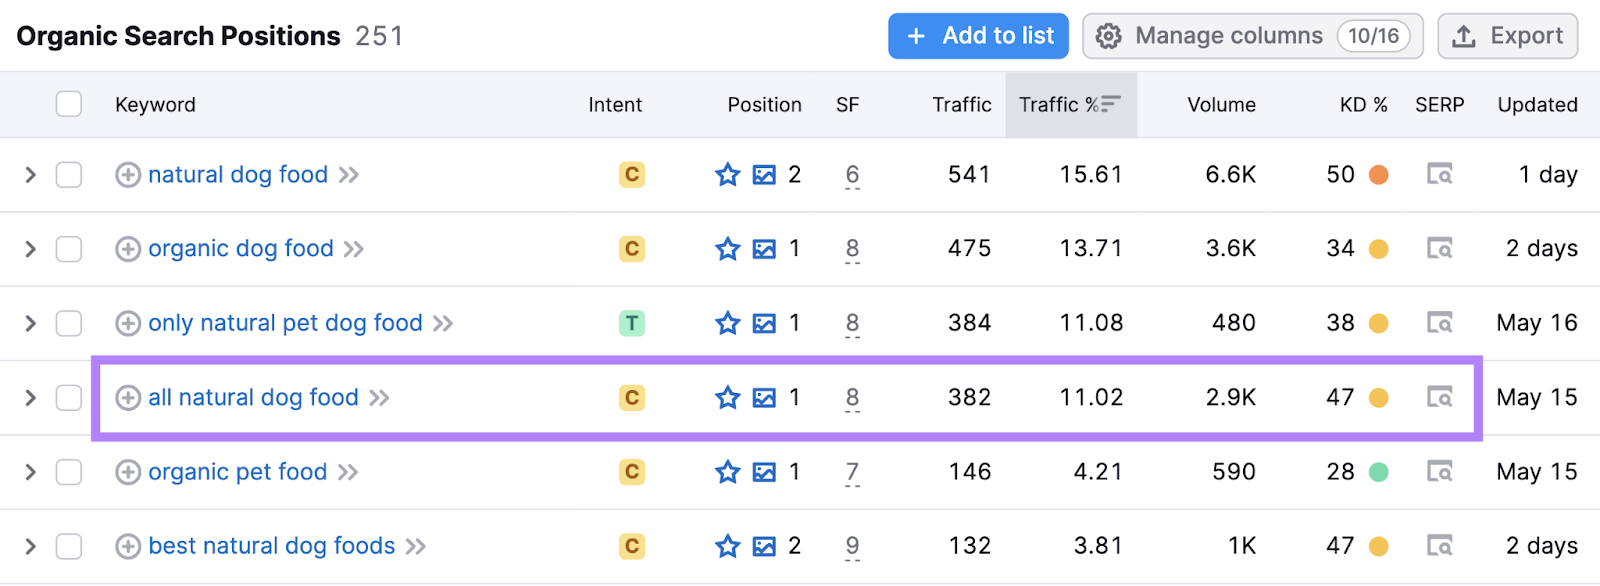This screenshot has width=1600, height=586.
Task: Open the natural dog food keyword link
Action: tap(238, 175)
